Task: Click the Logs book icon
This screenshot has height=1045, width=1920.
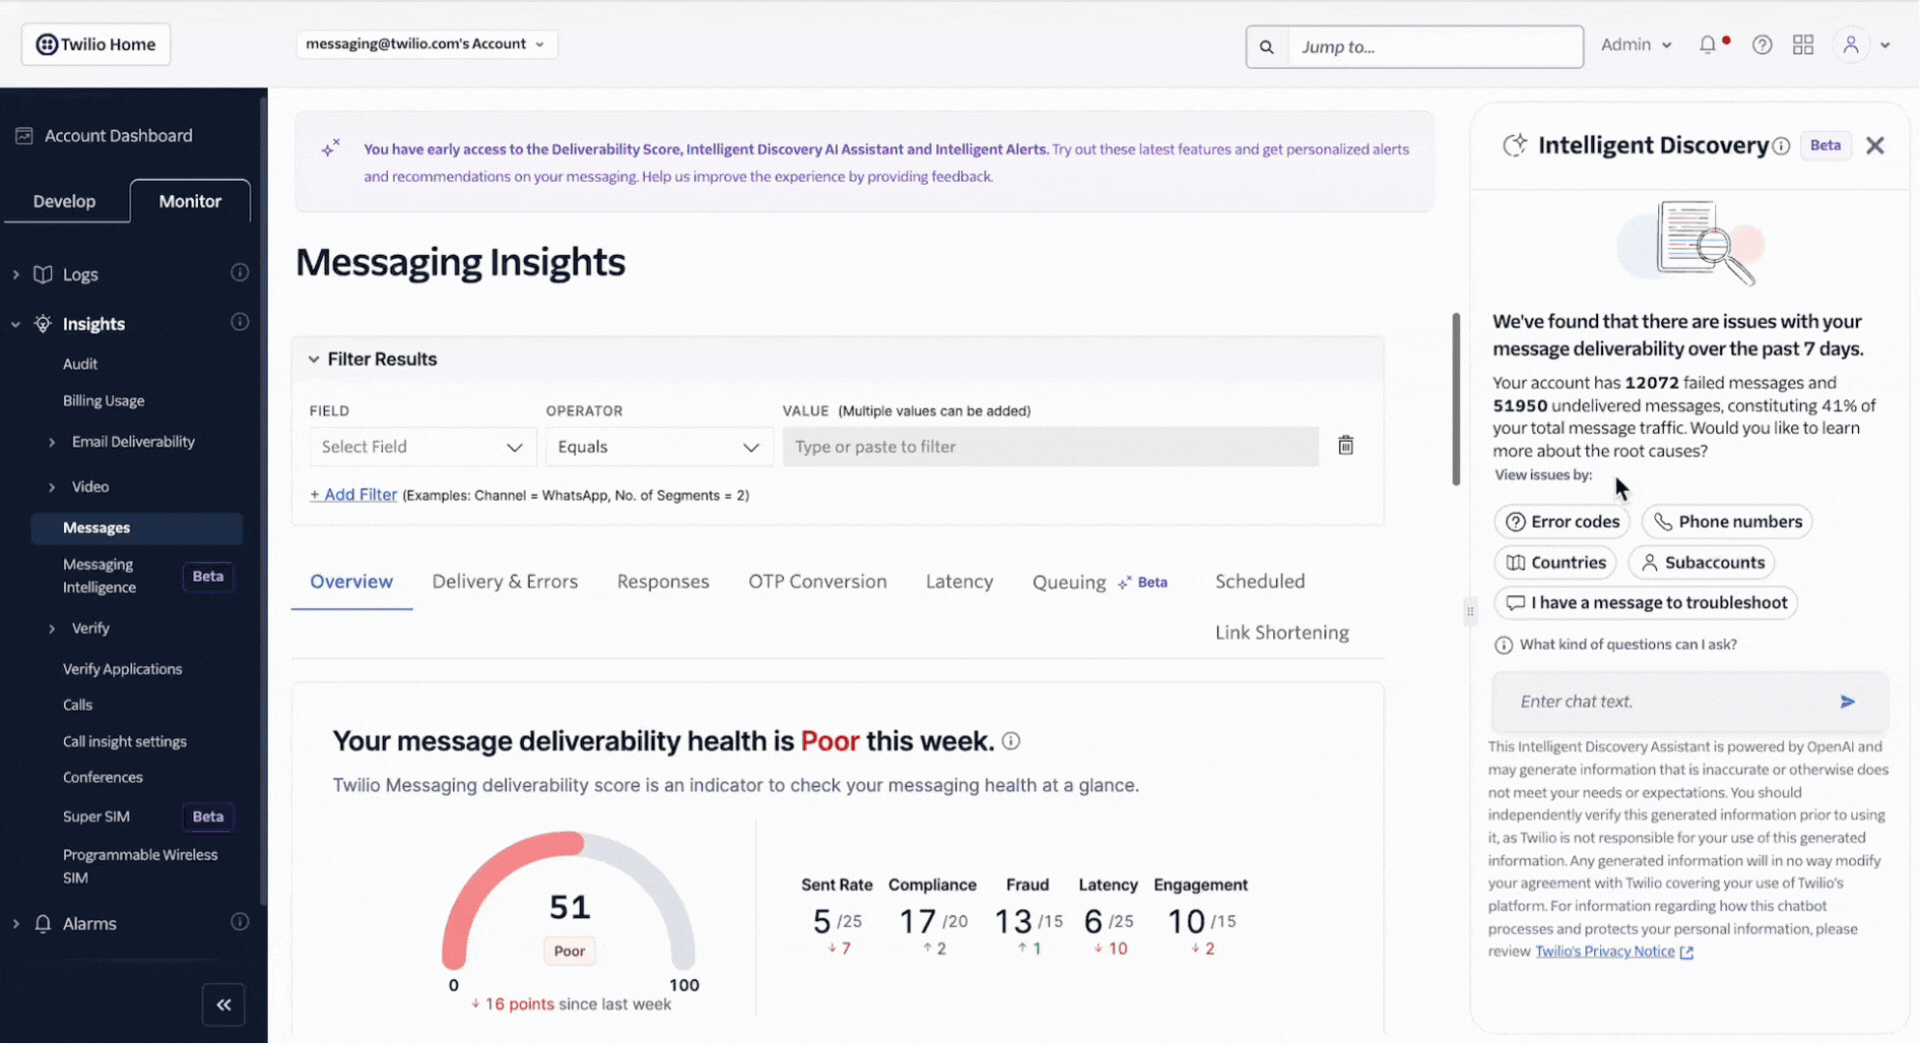Action: [x=43, y=274]
